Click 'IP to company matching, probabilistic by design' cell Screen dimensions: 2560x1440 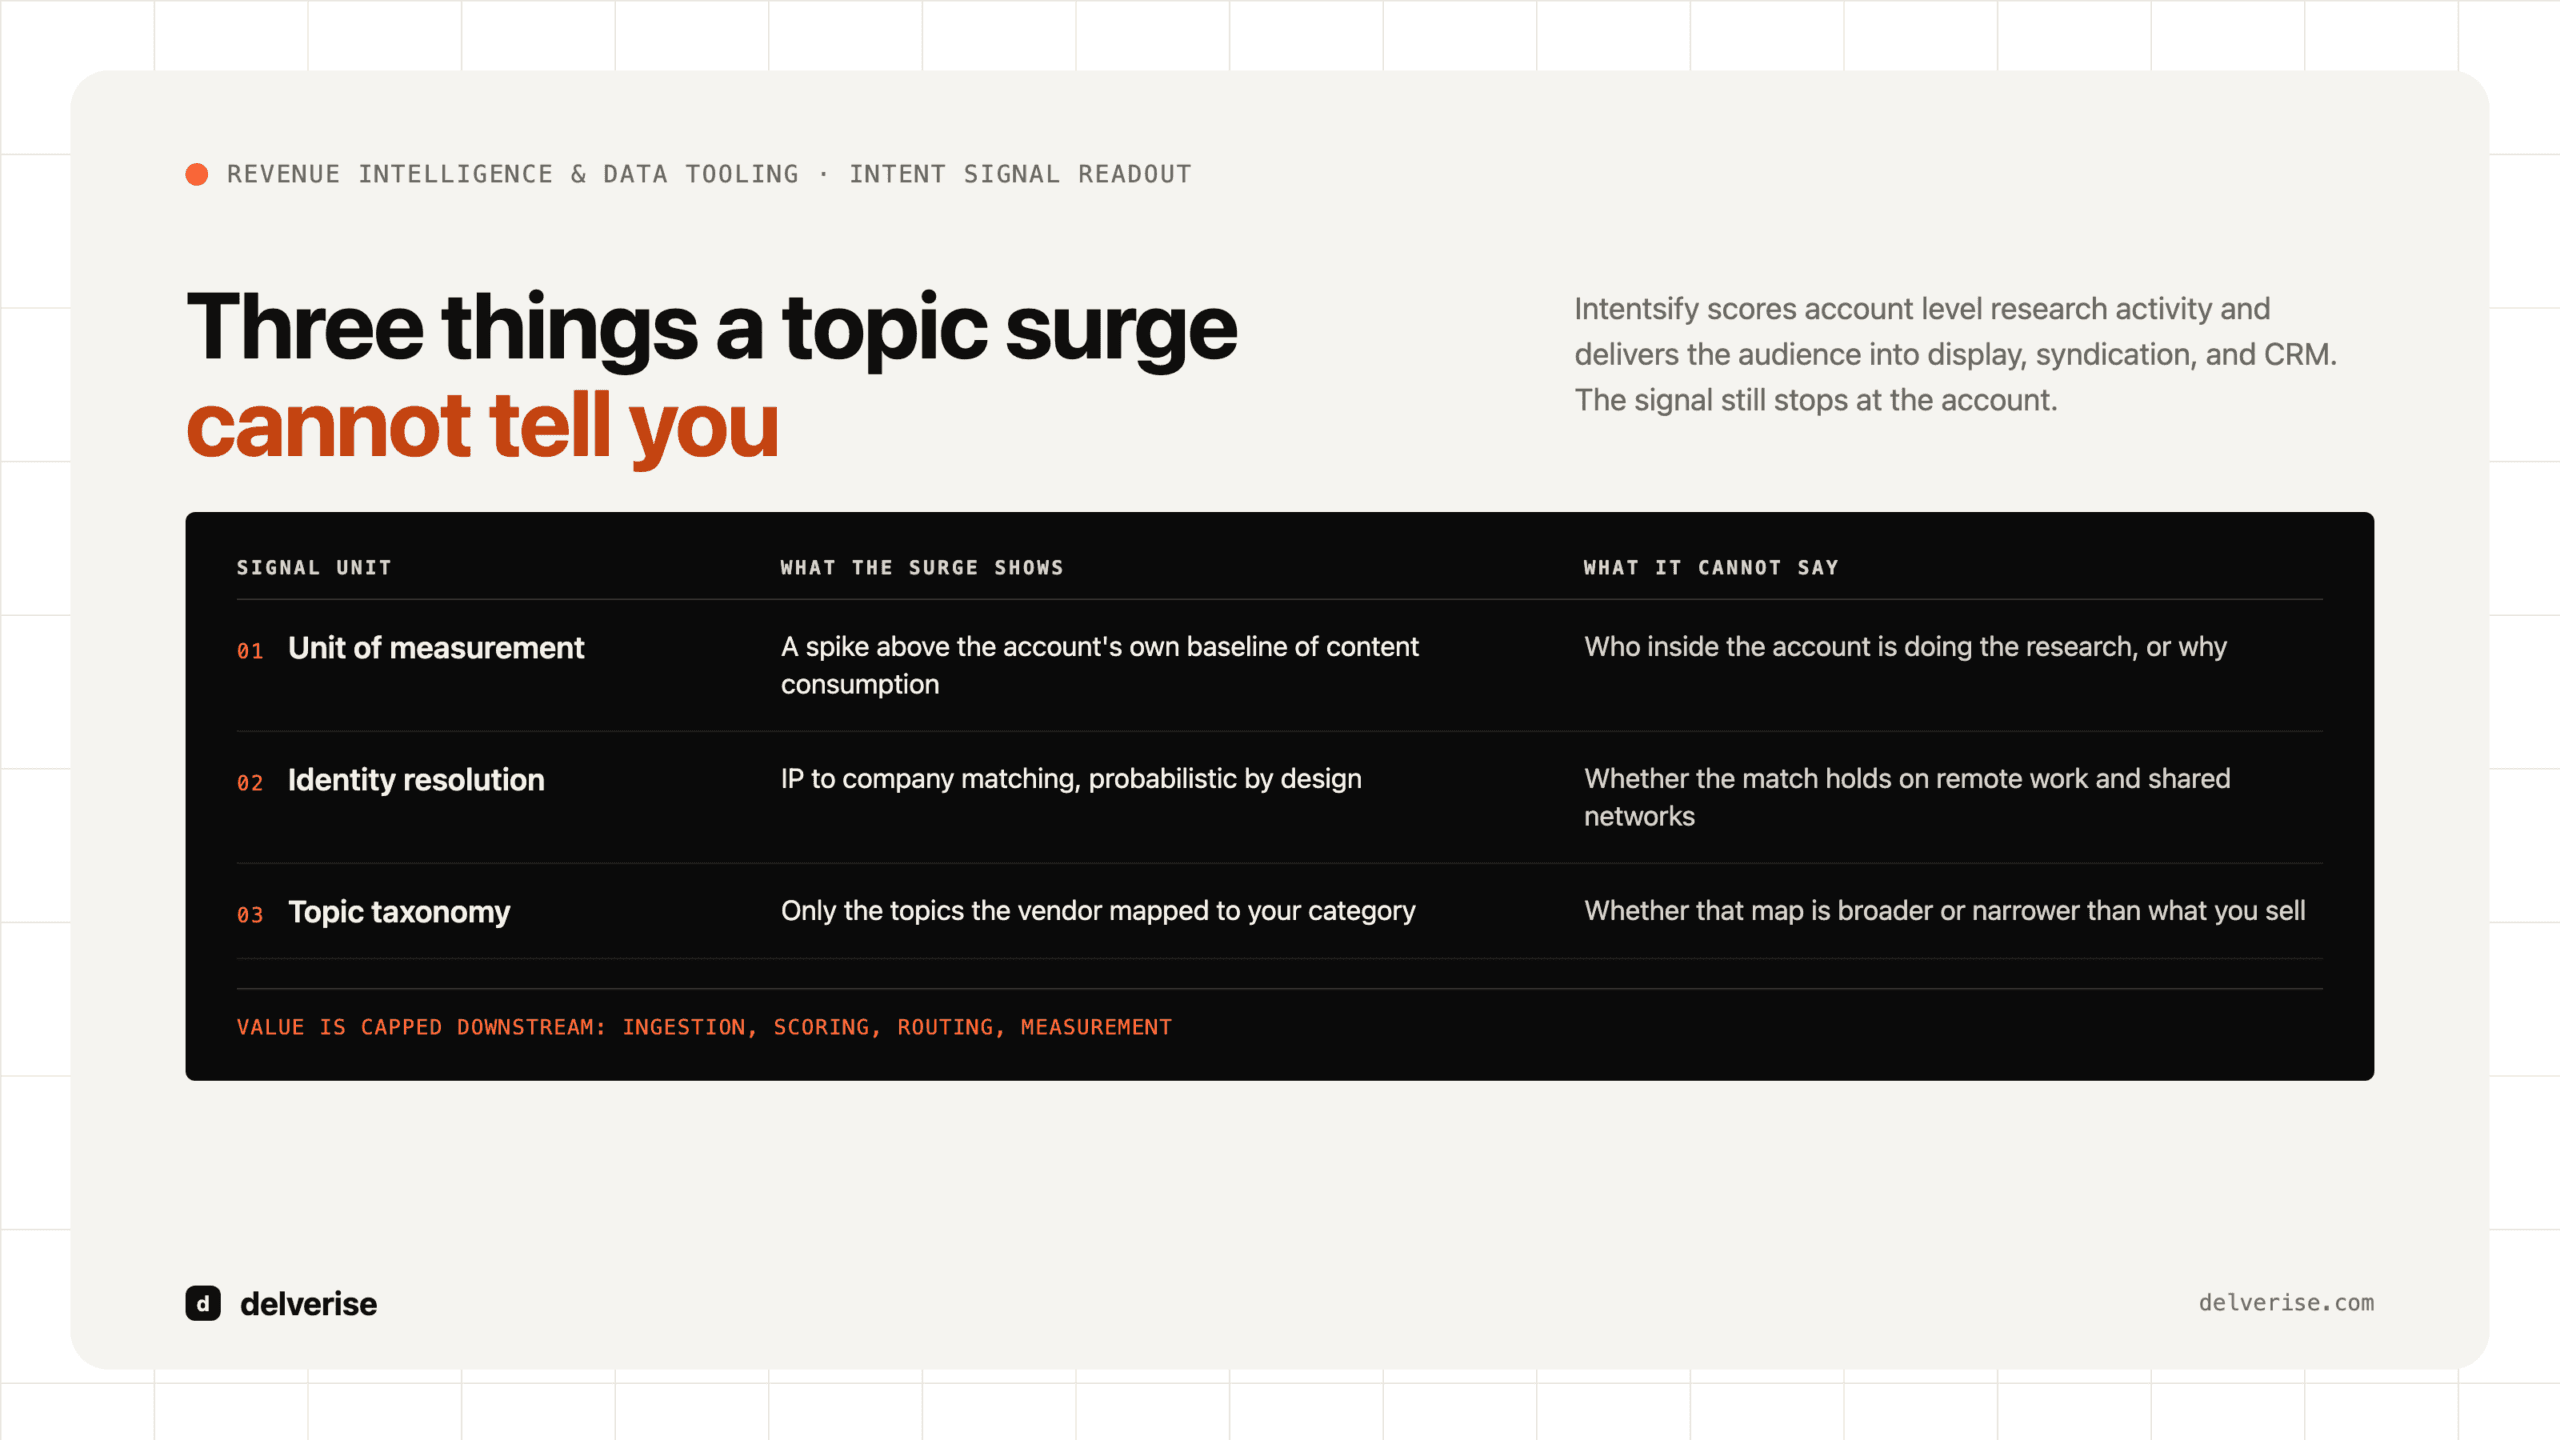[1071, 779]
